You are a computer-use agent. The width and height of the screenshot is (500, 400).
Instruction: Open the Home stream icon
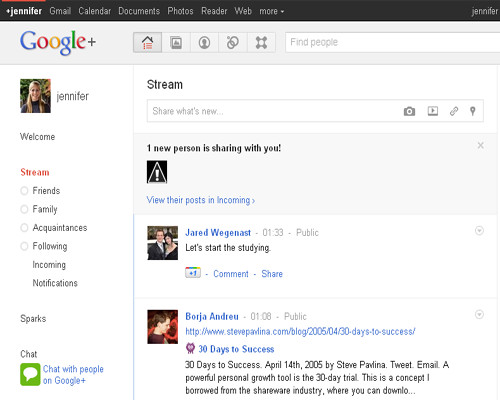148,42
